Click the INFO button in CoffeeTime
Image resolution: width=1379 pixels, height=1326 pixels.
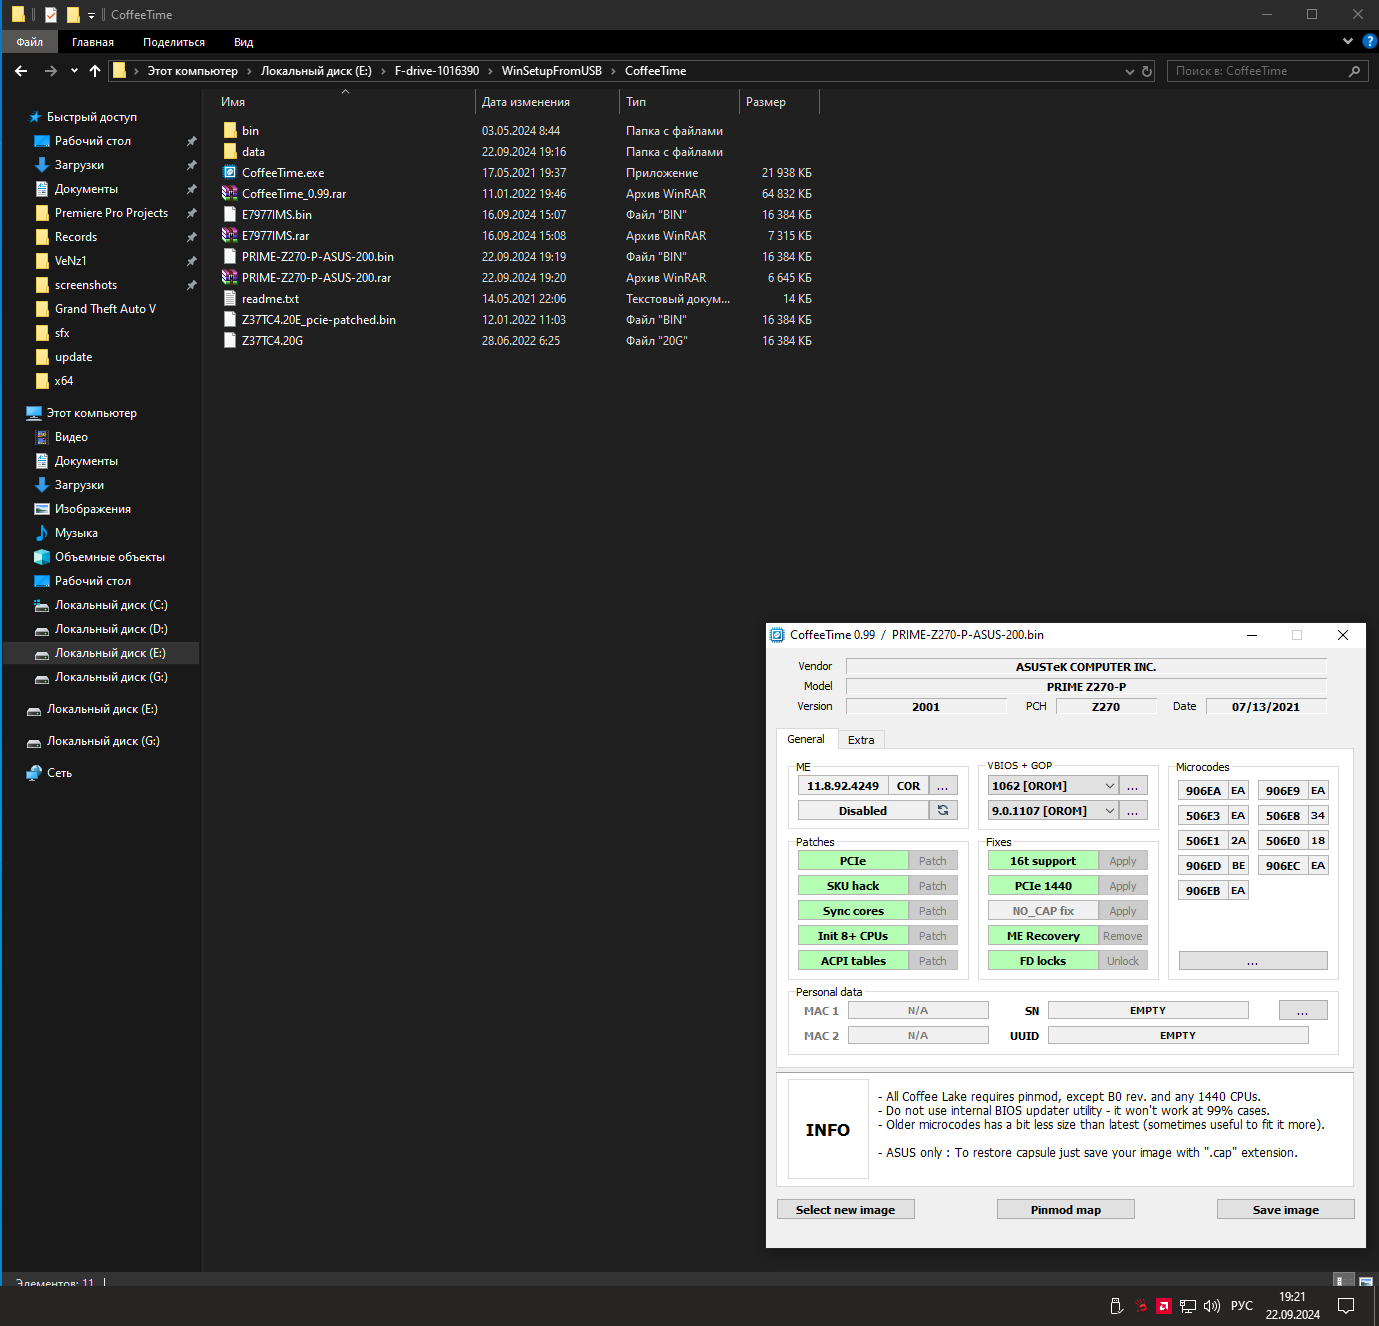coord(828,1130)
